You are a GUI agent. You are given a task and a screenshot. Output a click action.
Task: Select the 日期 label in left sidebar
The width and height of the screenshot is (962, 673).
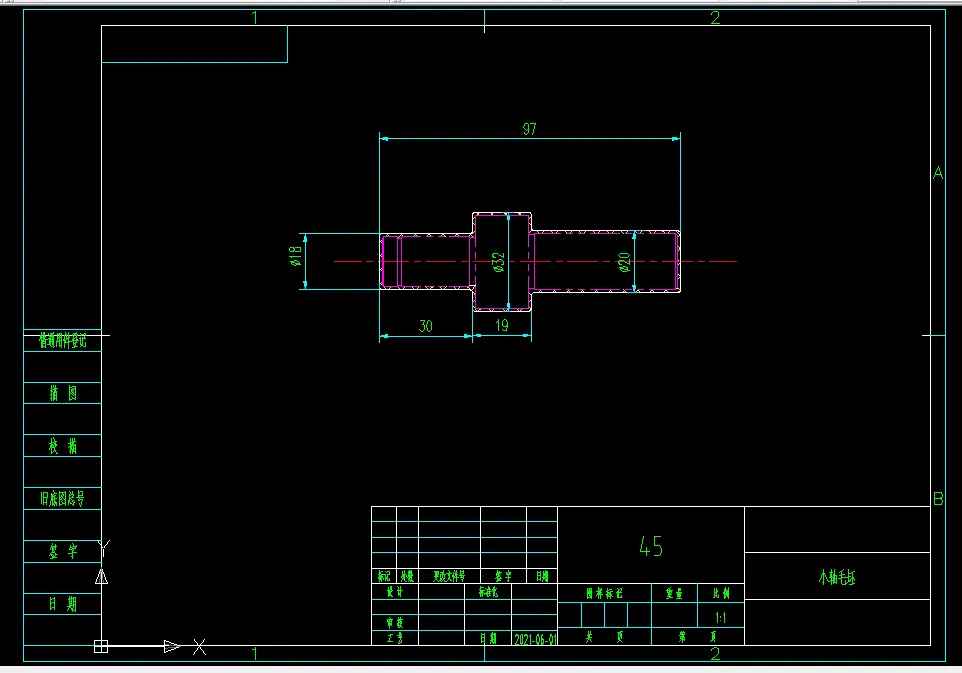pos(63,604)
